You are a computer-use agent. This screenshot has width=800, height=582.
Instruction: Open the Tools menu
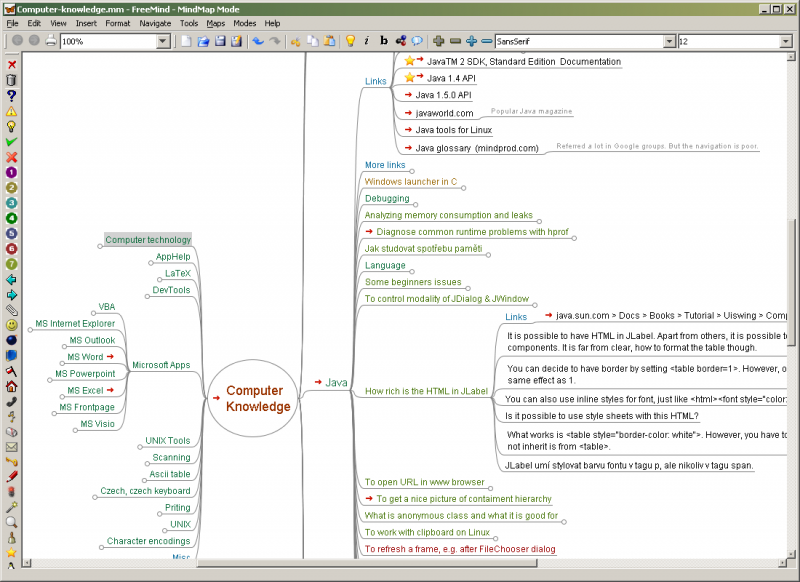coord(189,23)
